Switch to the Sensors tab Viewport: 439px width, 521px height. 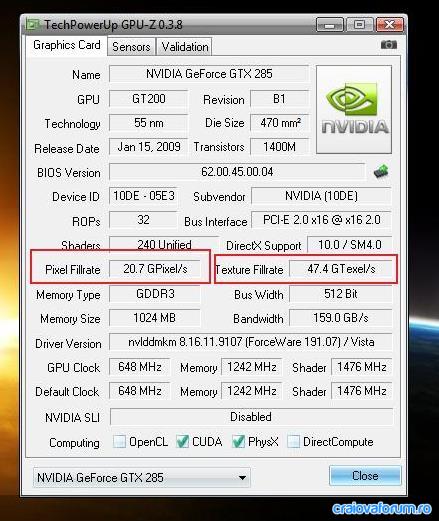[x=131, y=47]
